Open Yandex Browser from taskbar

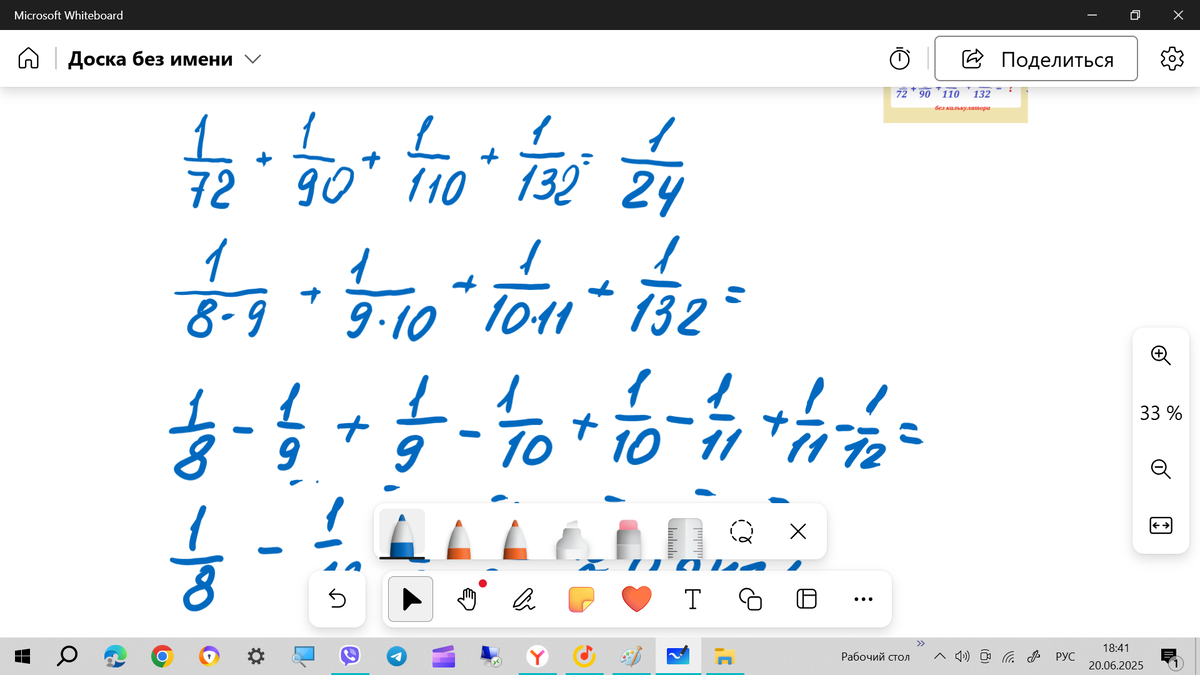click(538, 656)
